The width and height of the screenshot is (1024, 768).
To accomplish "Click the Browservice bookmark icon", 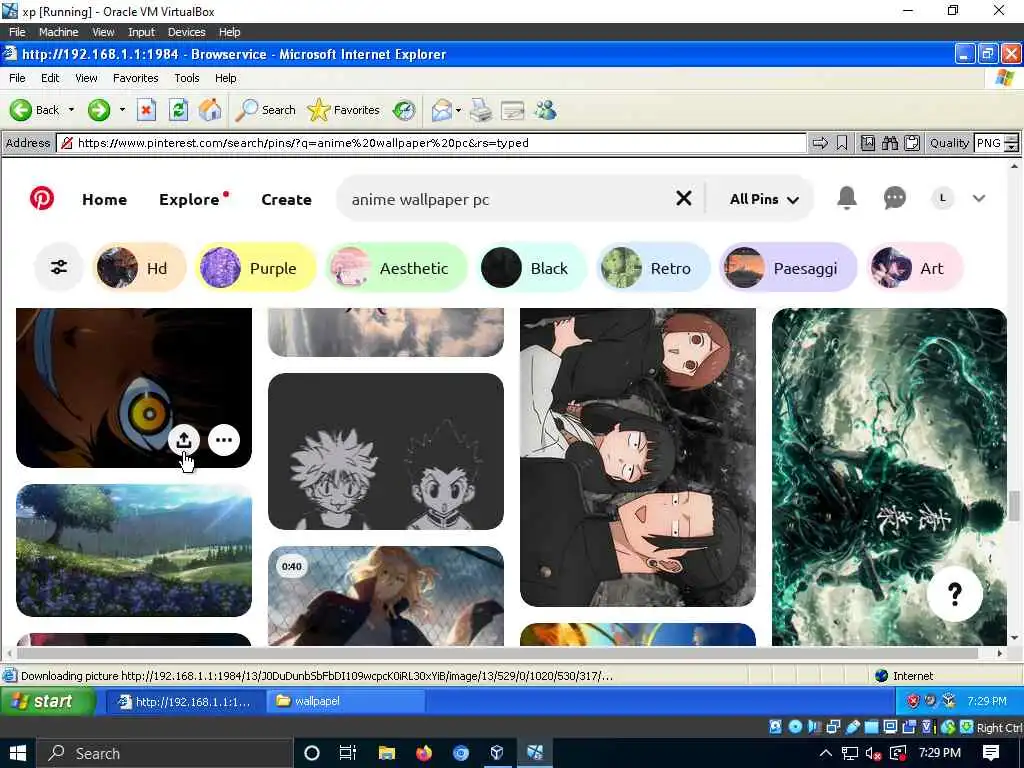I will (842, 143).
